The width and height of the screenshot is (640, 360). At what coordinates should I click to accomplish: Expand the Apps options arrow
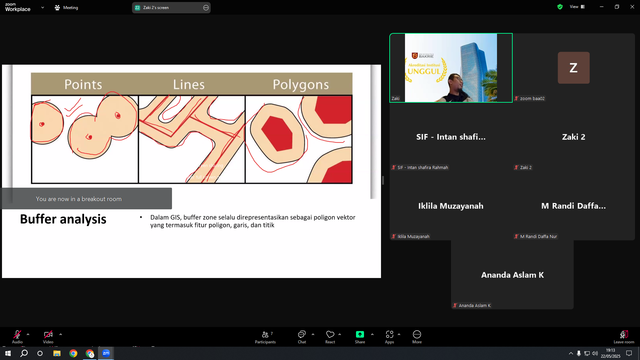[x=399, y=335]
